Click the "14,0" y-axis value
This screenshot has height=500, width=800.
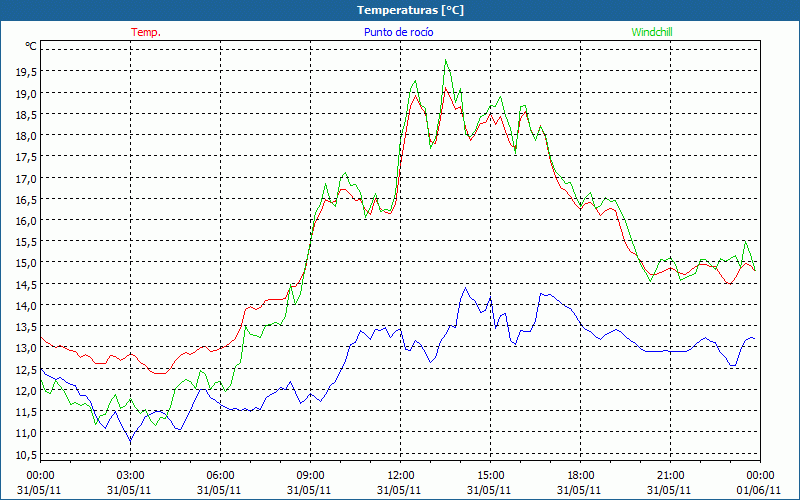click(26, 306)
